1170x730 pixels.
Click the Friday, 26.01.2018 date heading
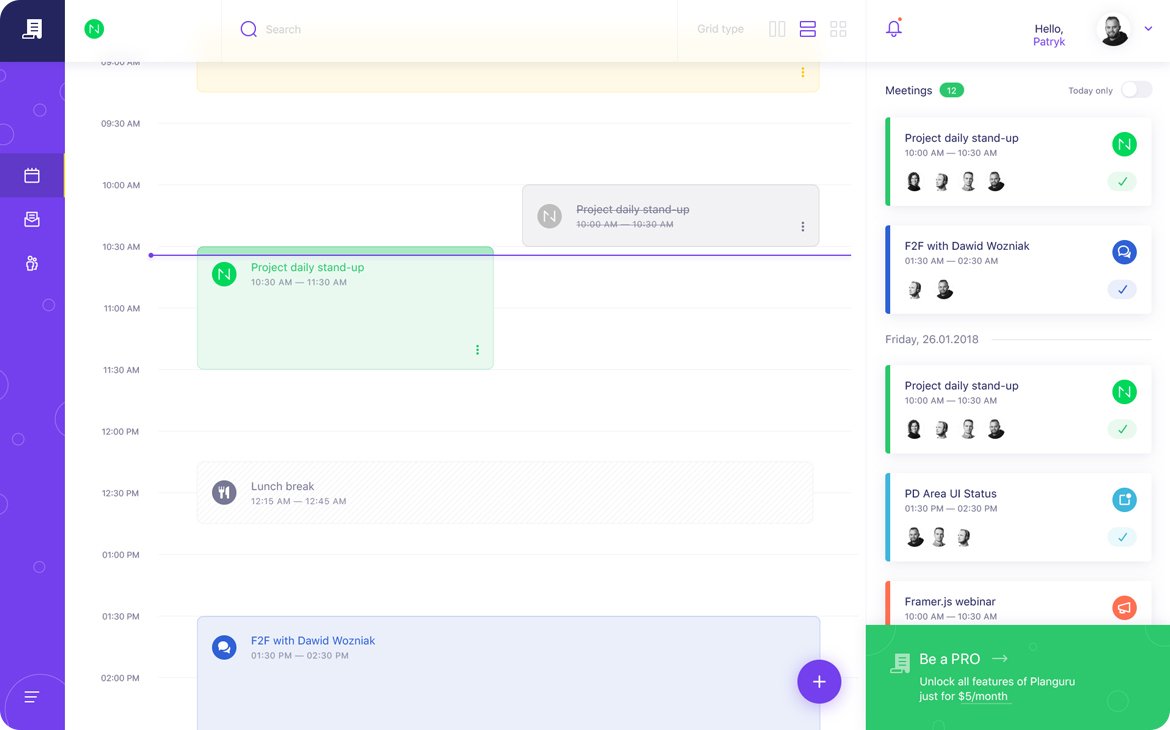pyautogui.click(x=931, y=339)
